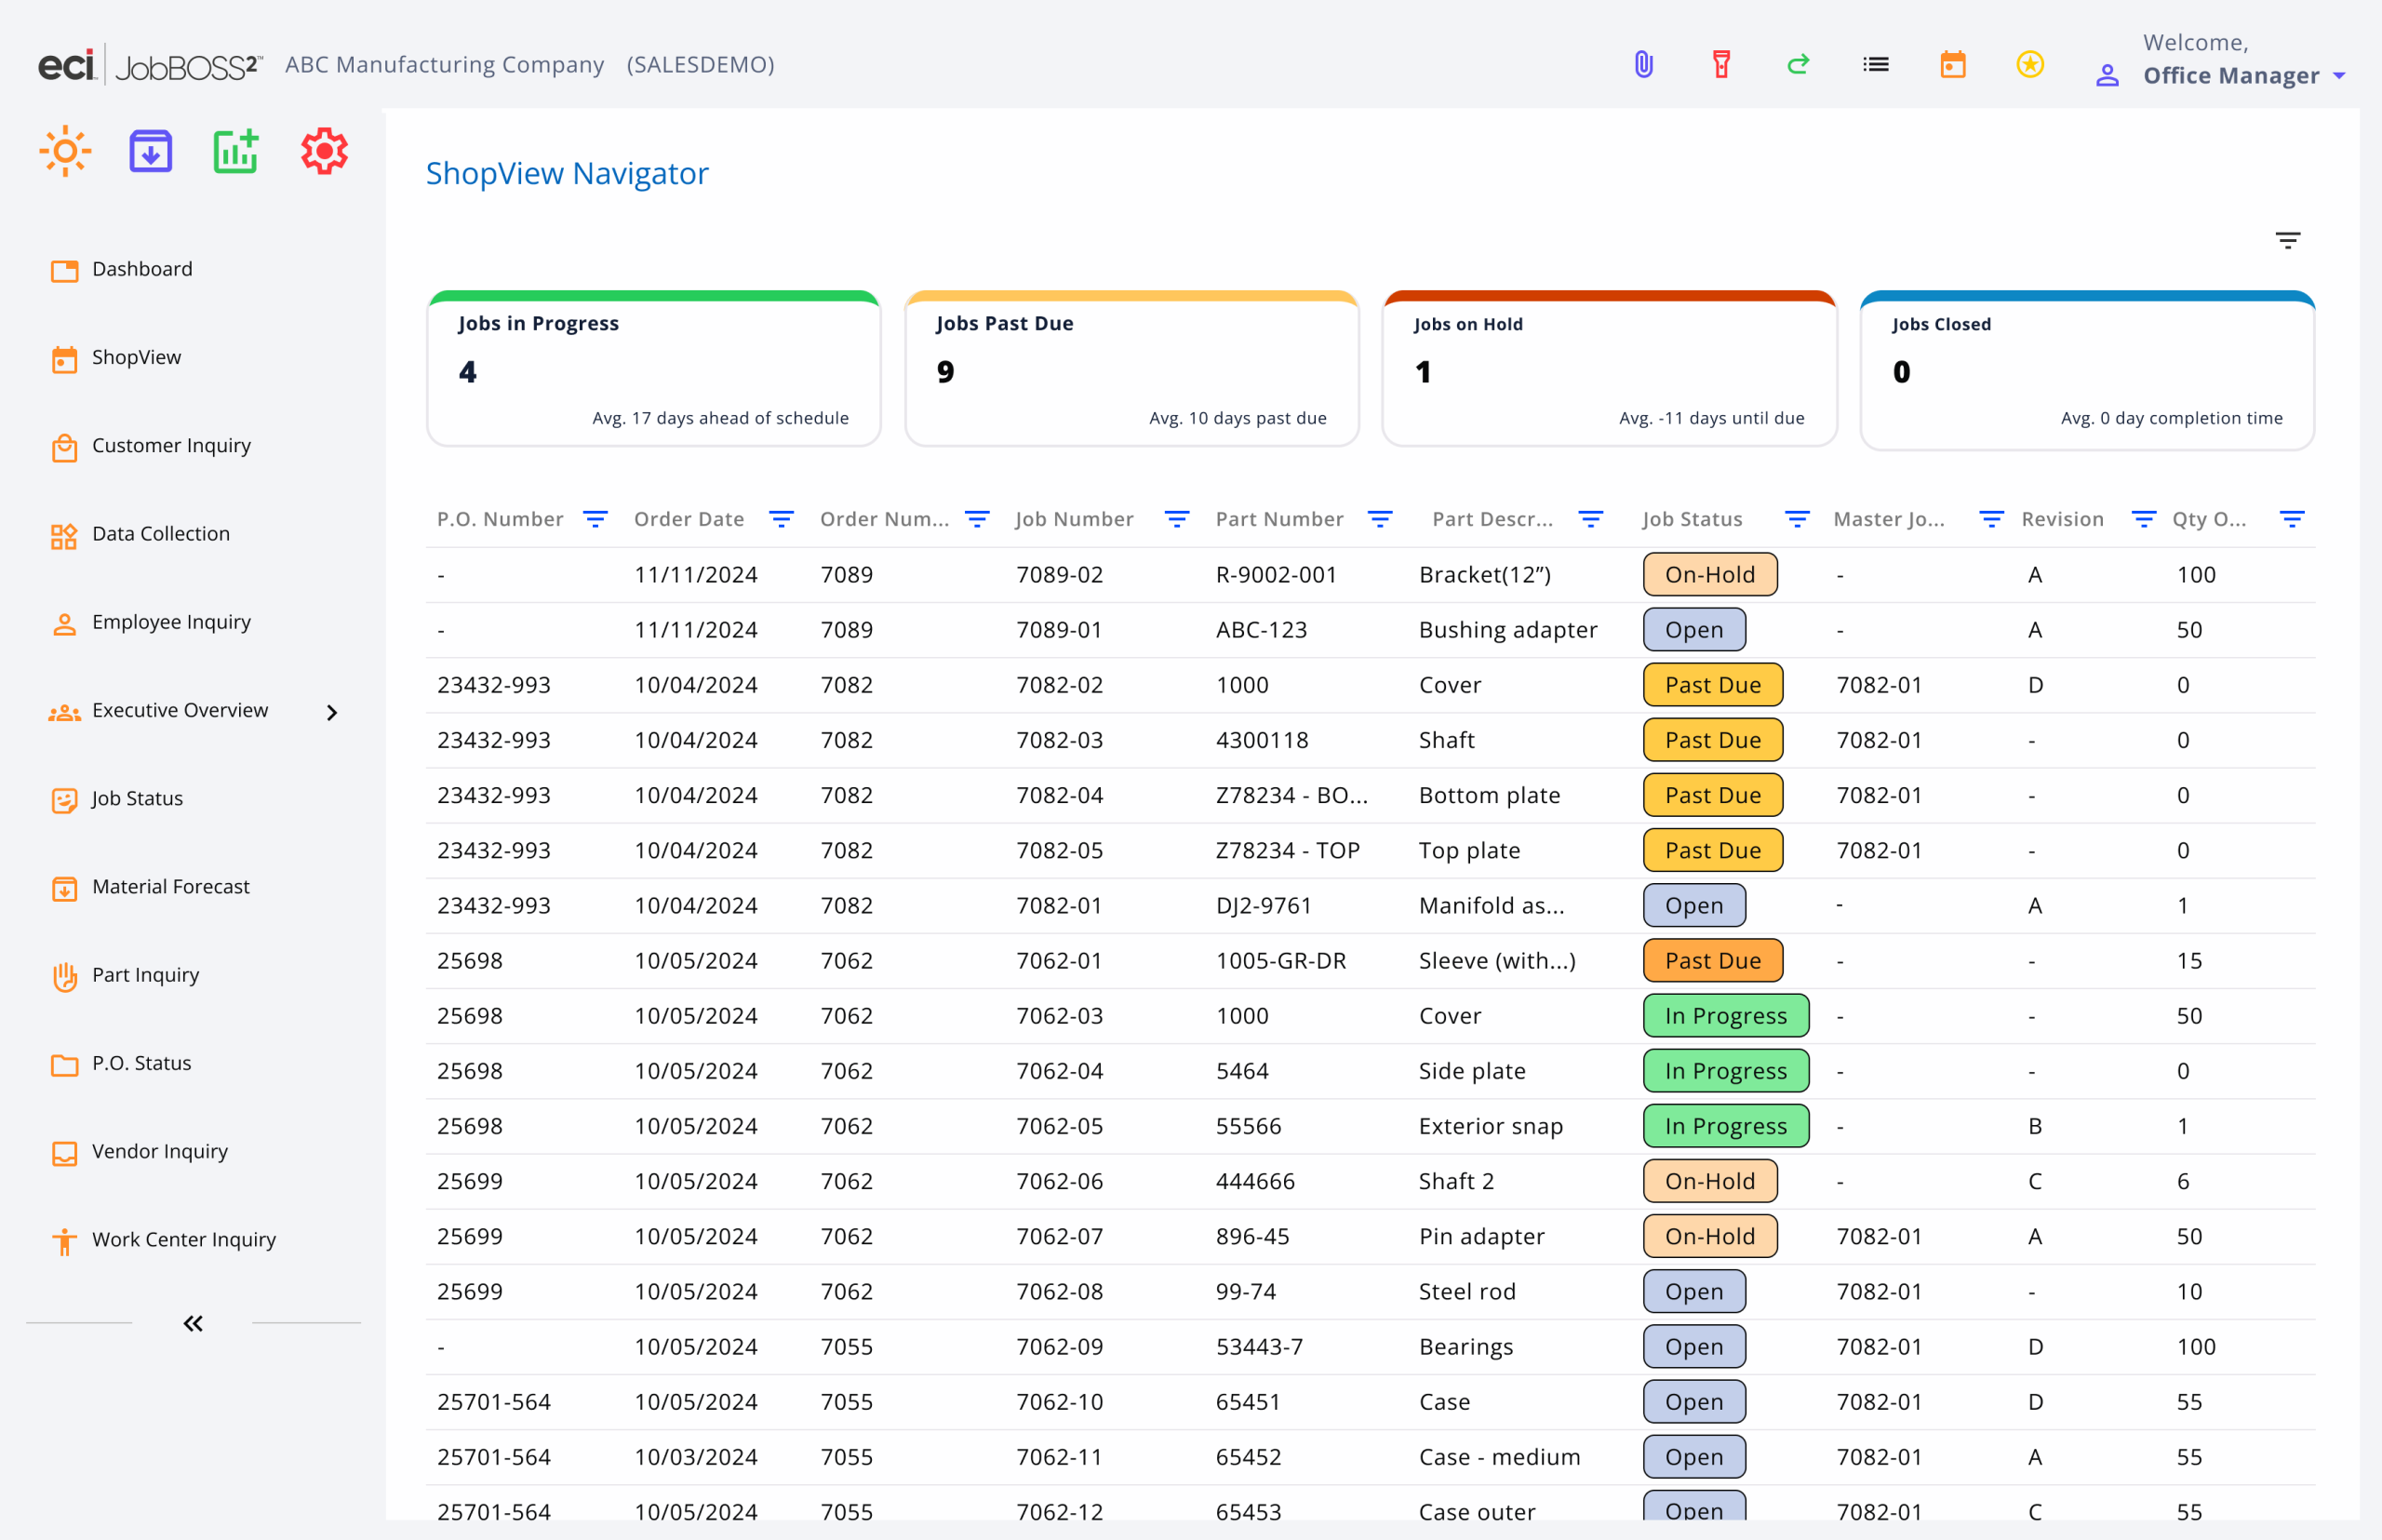Expand the Executive Overview submenu
The width and height of the screenshot is (2382, 1540).
point(332,712)
